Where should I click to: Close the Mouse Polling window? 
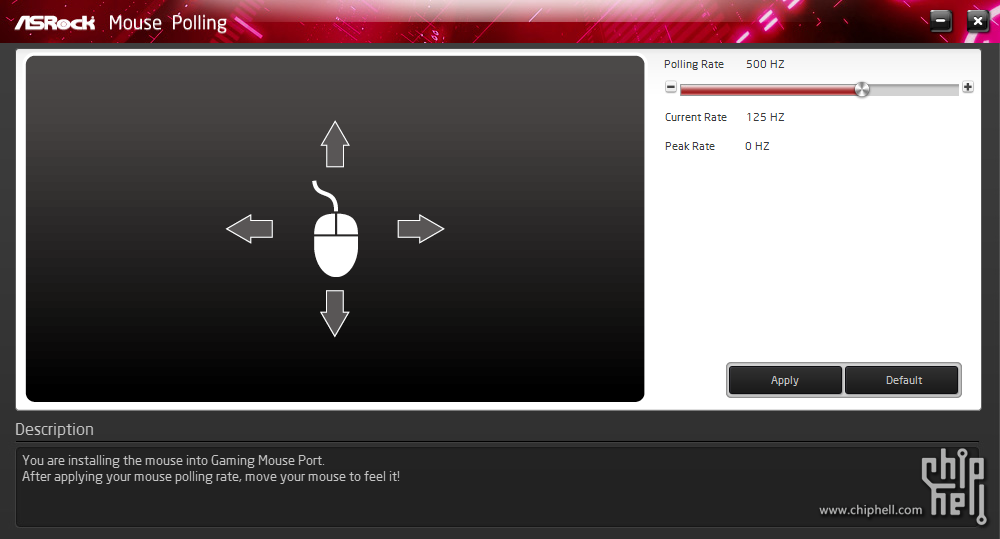click(977, 21)
